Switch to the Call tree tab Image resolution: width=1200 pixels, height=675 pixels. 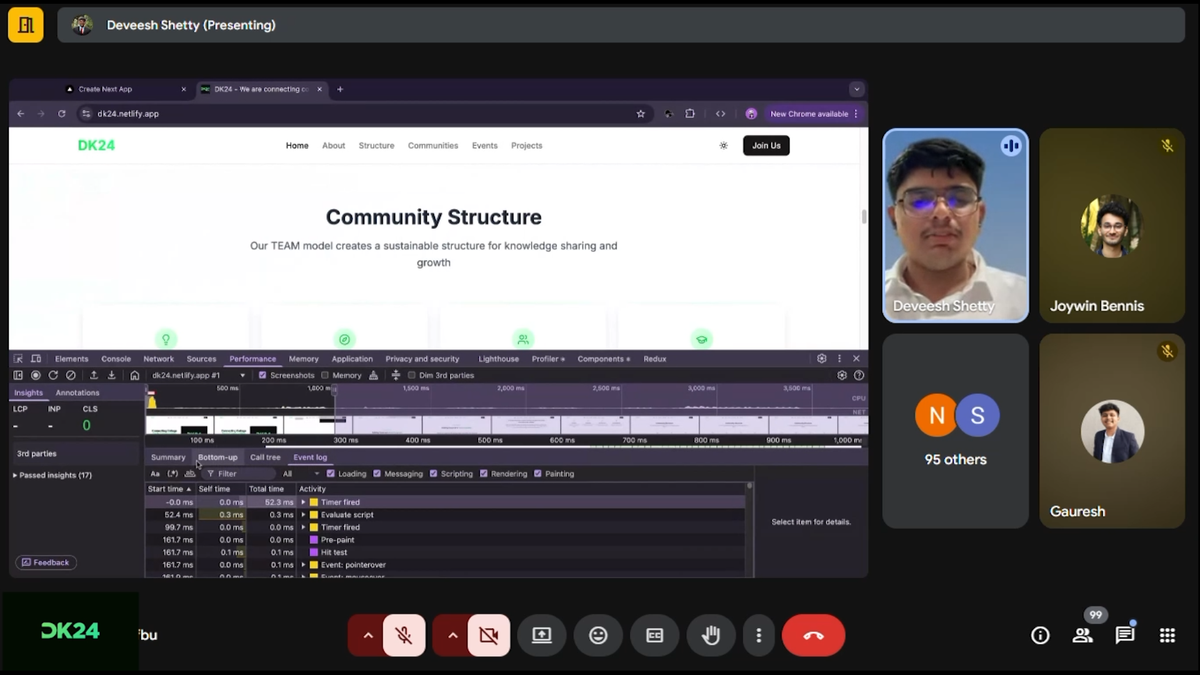265,457
